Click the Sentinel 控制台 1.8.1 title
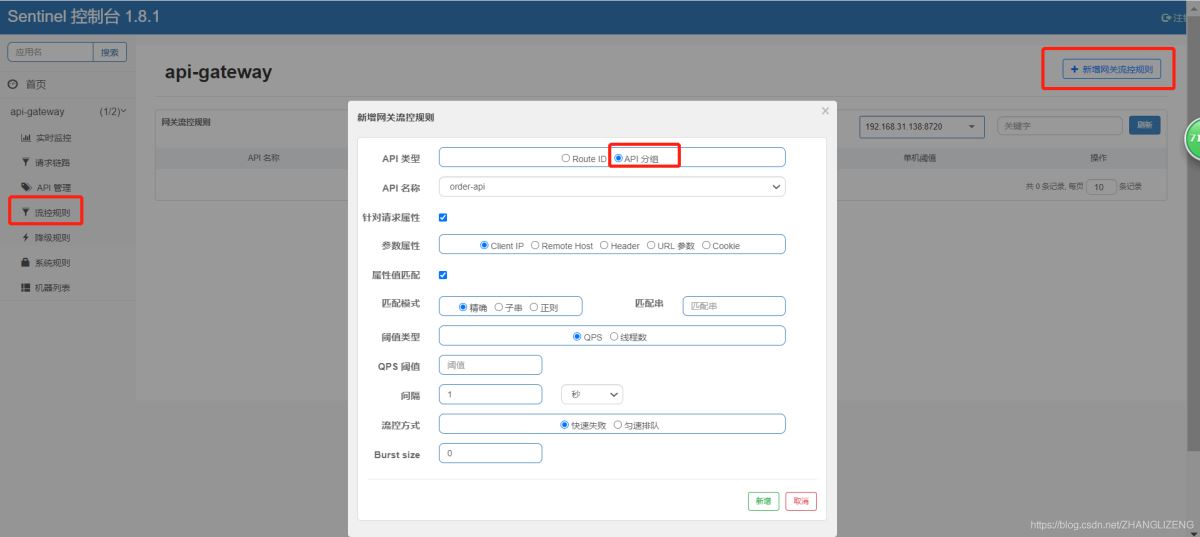This screenshot has width=1200, height=537. coord(83,17)
